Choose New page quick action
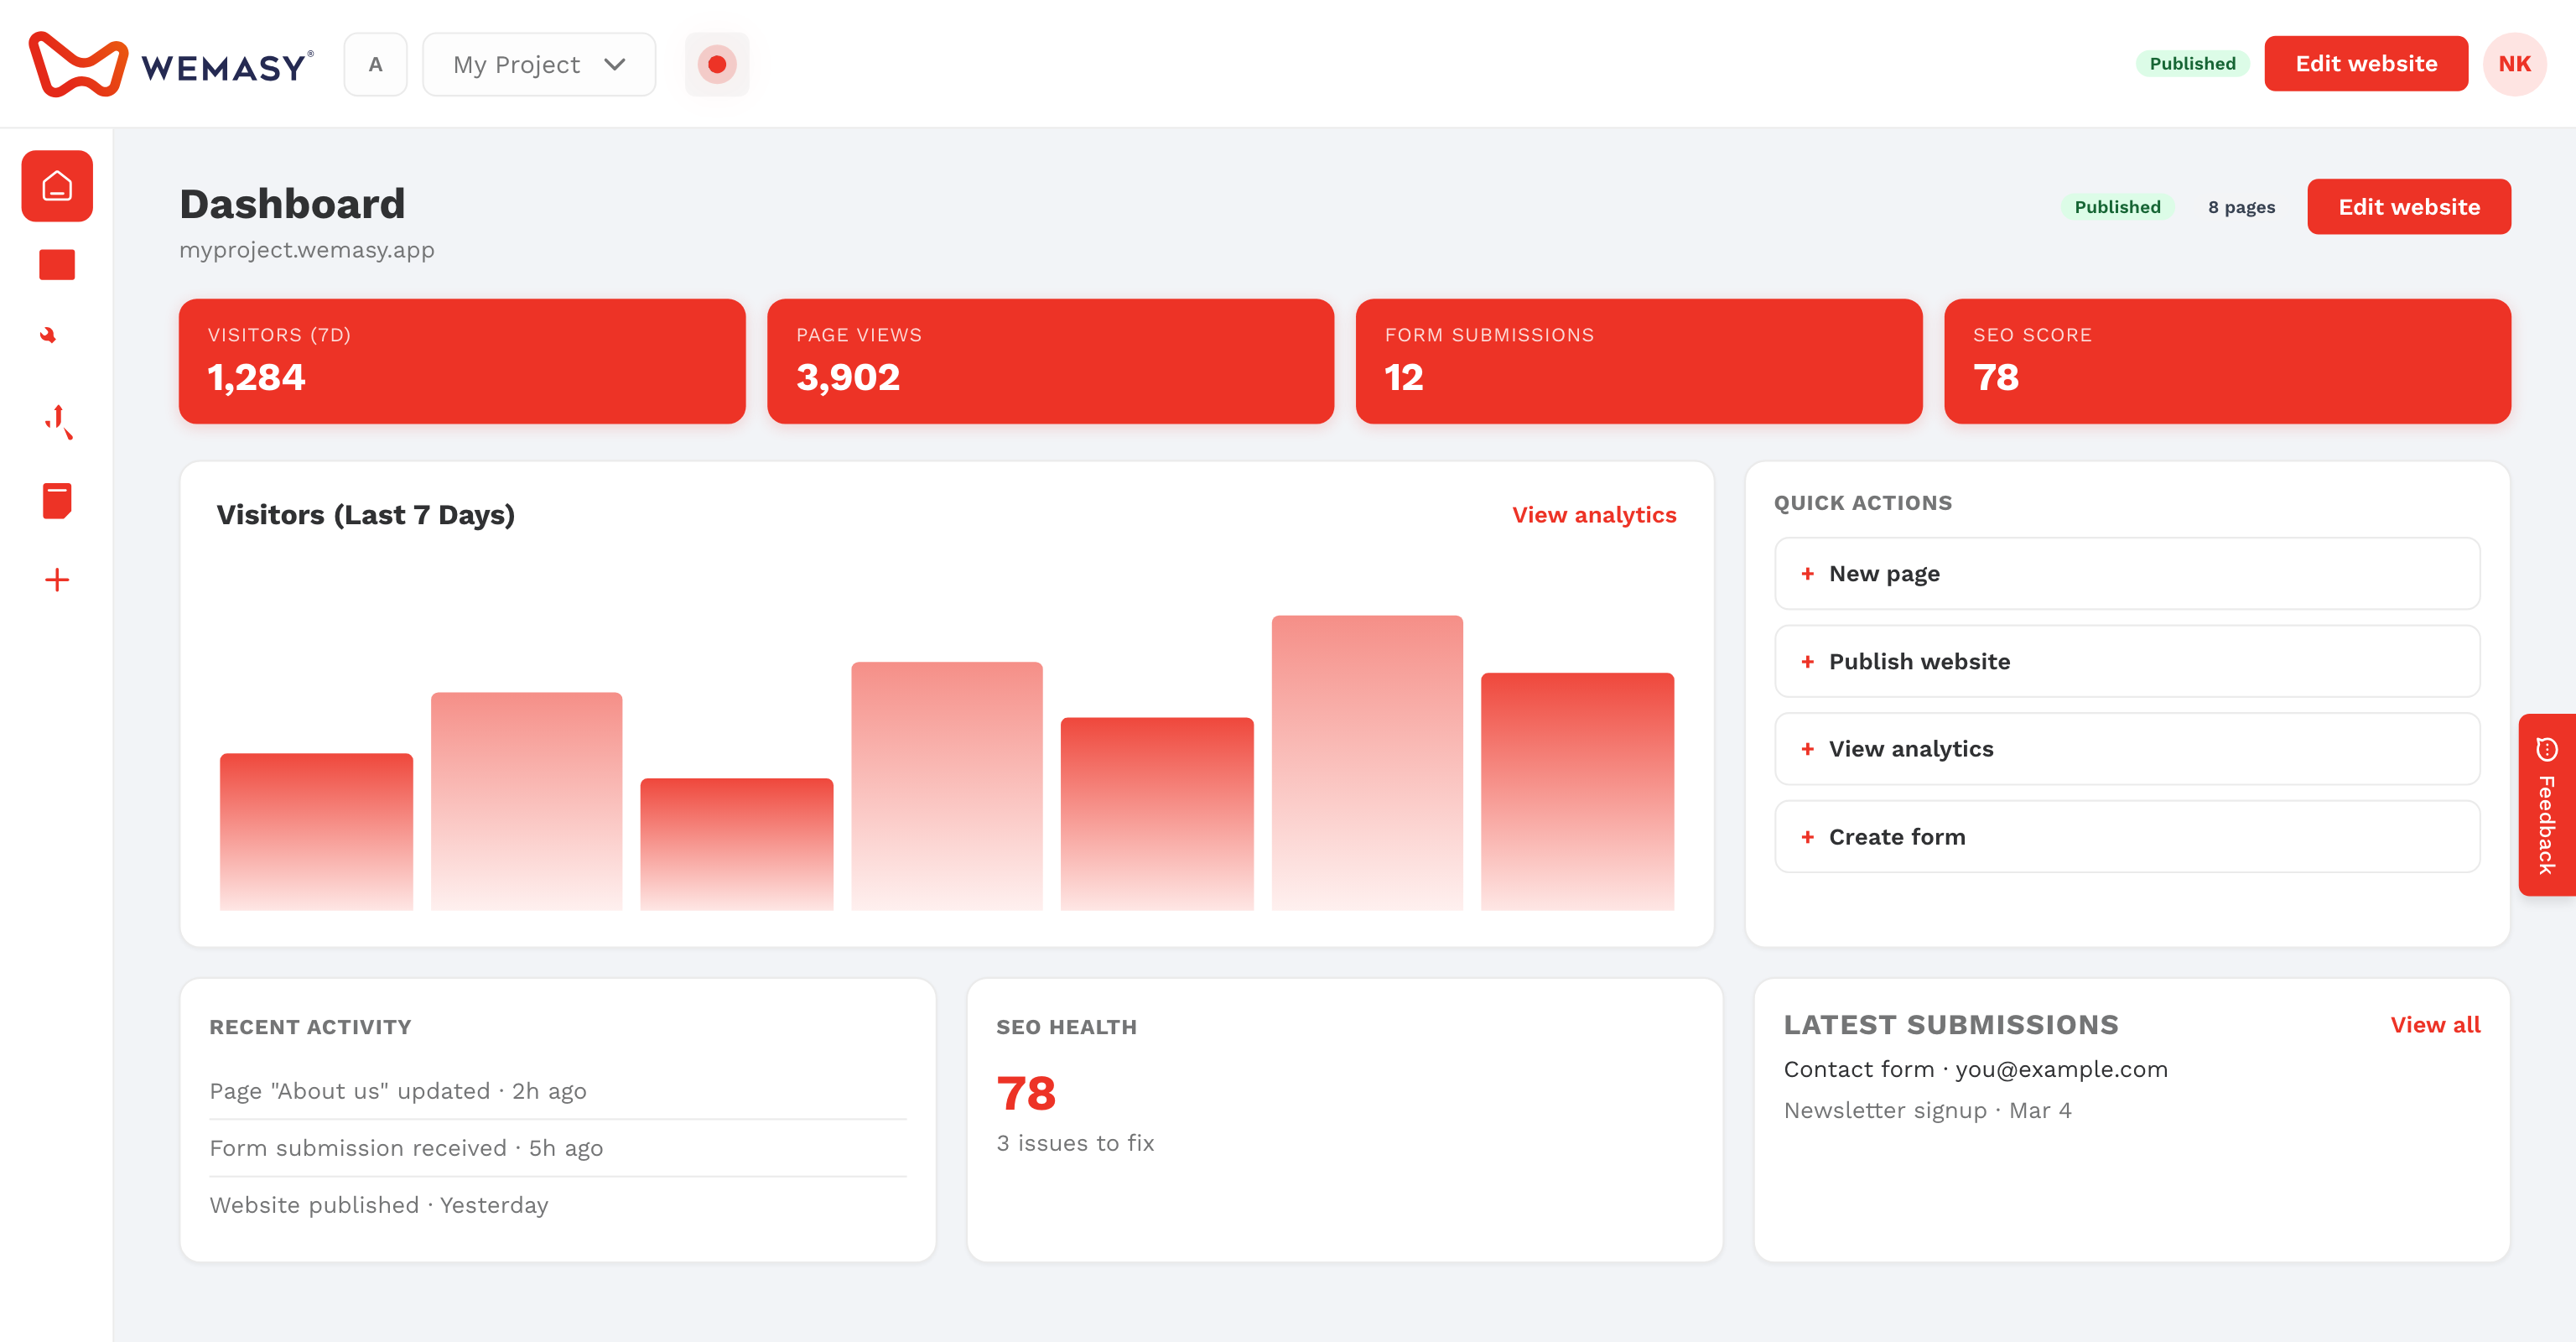The image size is (2576, 1342). pos(2127,574)
